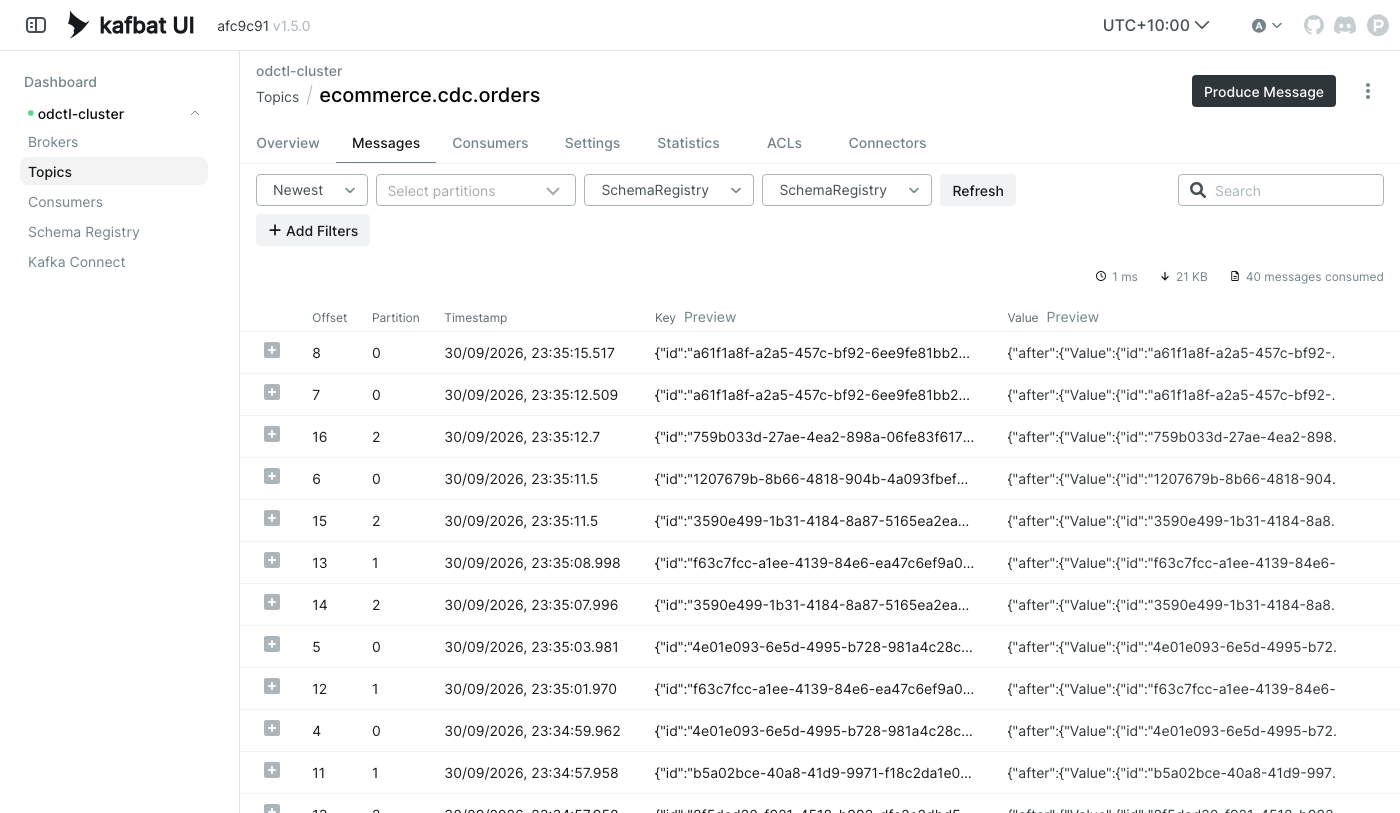The width and height of the screenshot is (1400, 813).
Task: Expand message row with offset 13
Action: pos(272,560)
